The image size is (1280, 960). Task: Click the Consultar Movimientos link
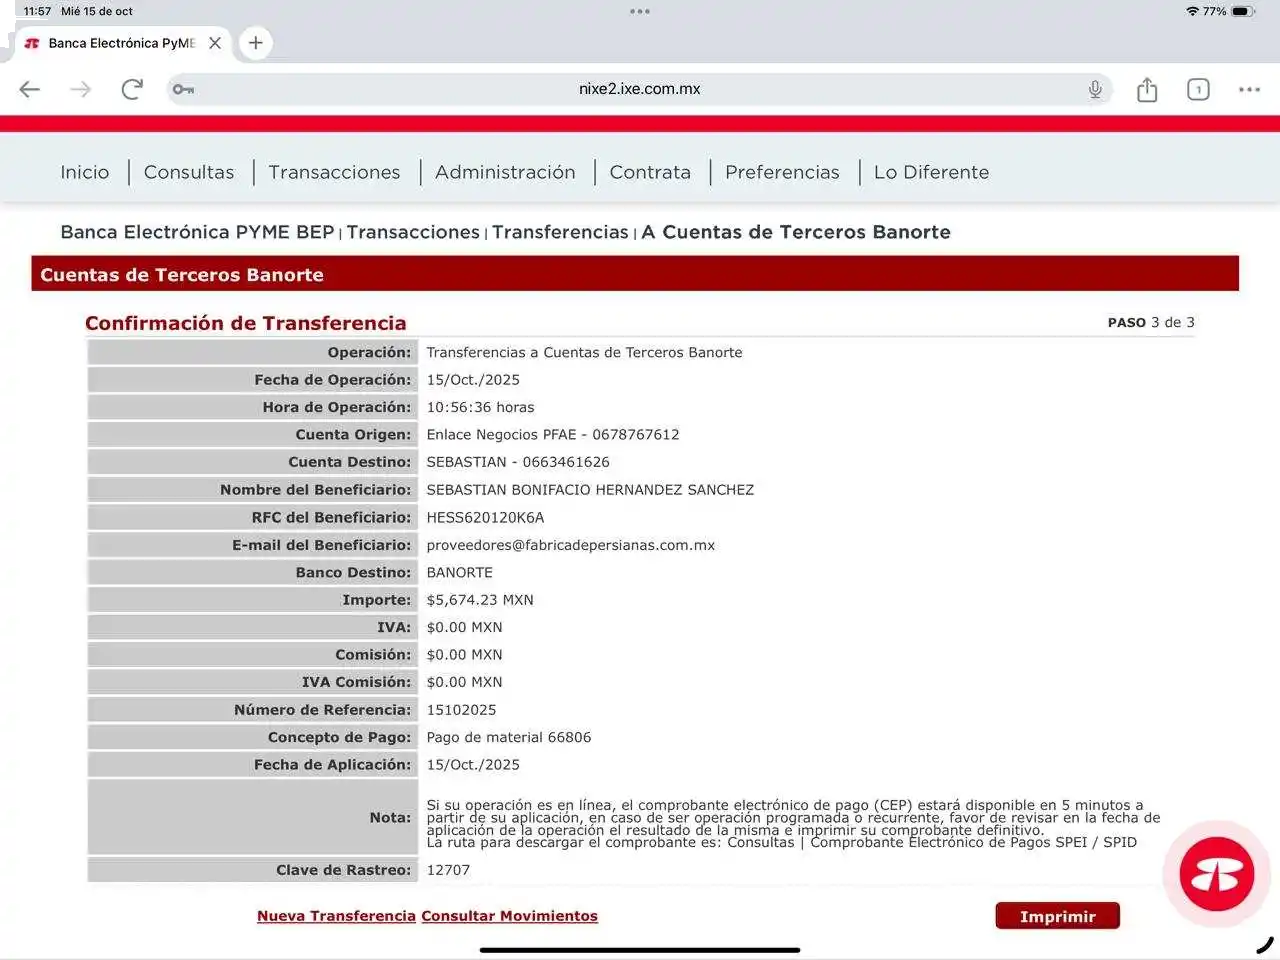[509, 916]
